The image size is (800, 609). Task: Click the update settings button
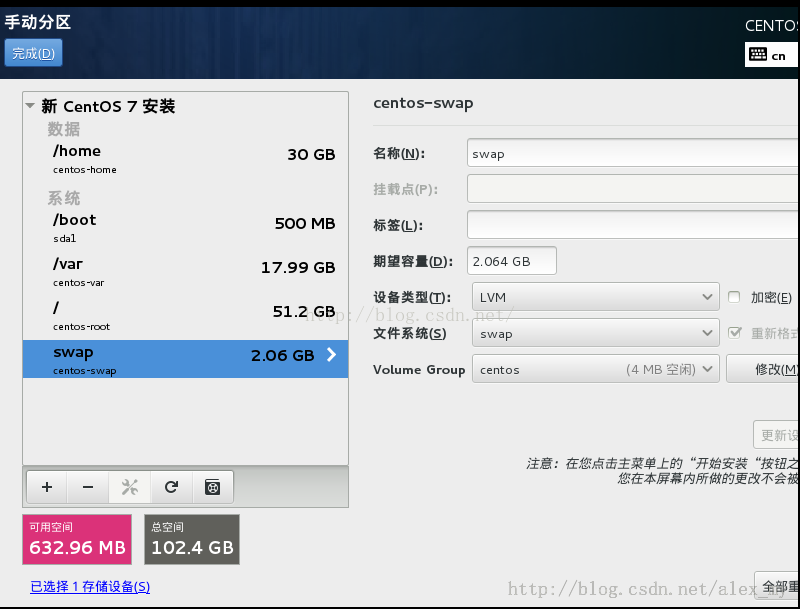(777, 435)
